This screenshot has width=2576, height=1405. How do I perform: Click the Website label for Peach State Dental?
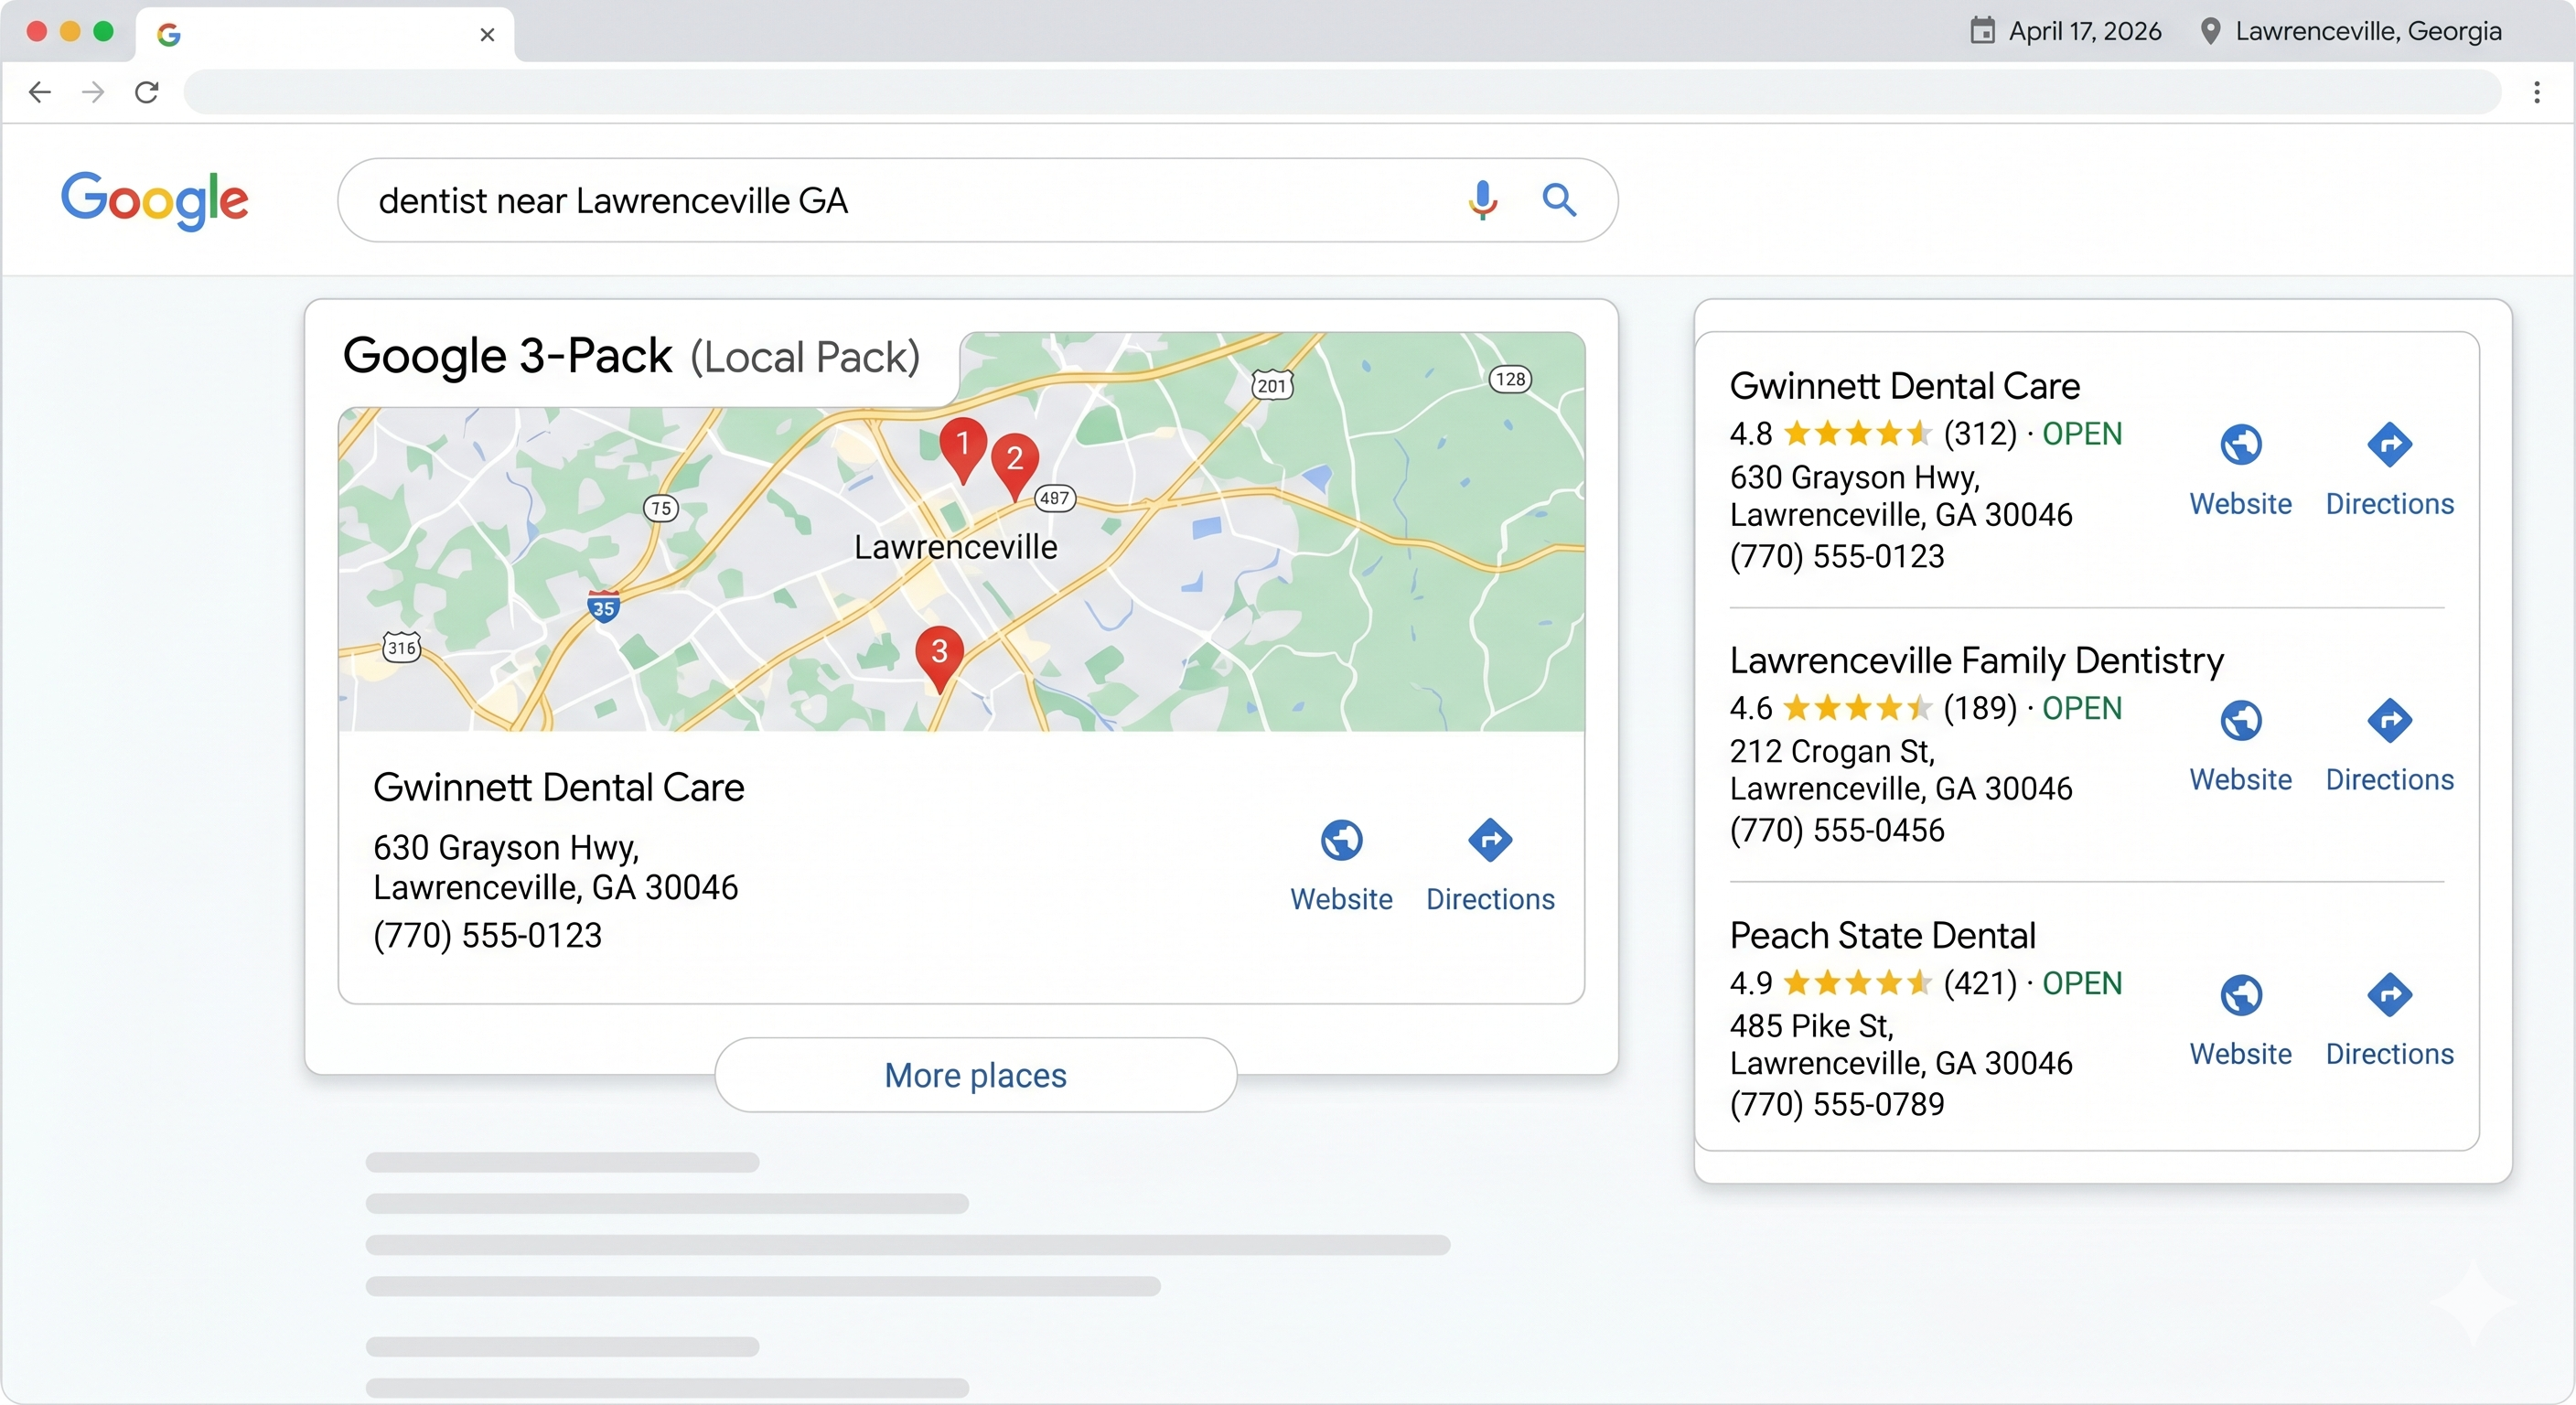(x=2241, y=1054)
